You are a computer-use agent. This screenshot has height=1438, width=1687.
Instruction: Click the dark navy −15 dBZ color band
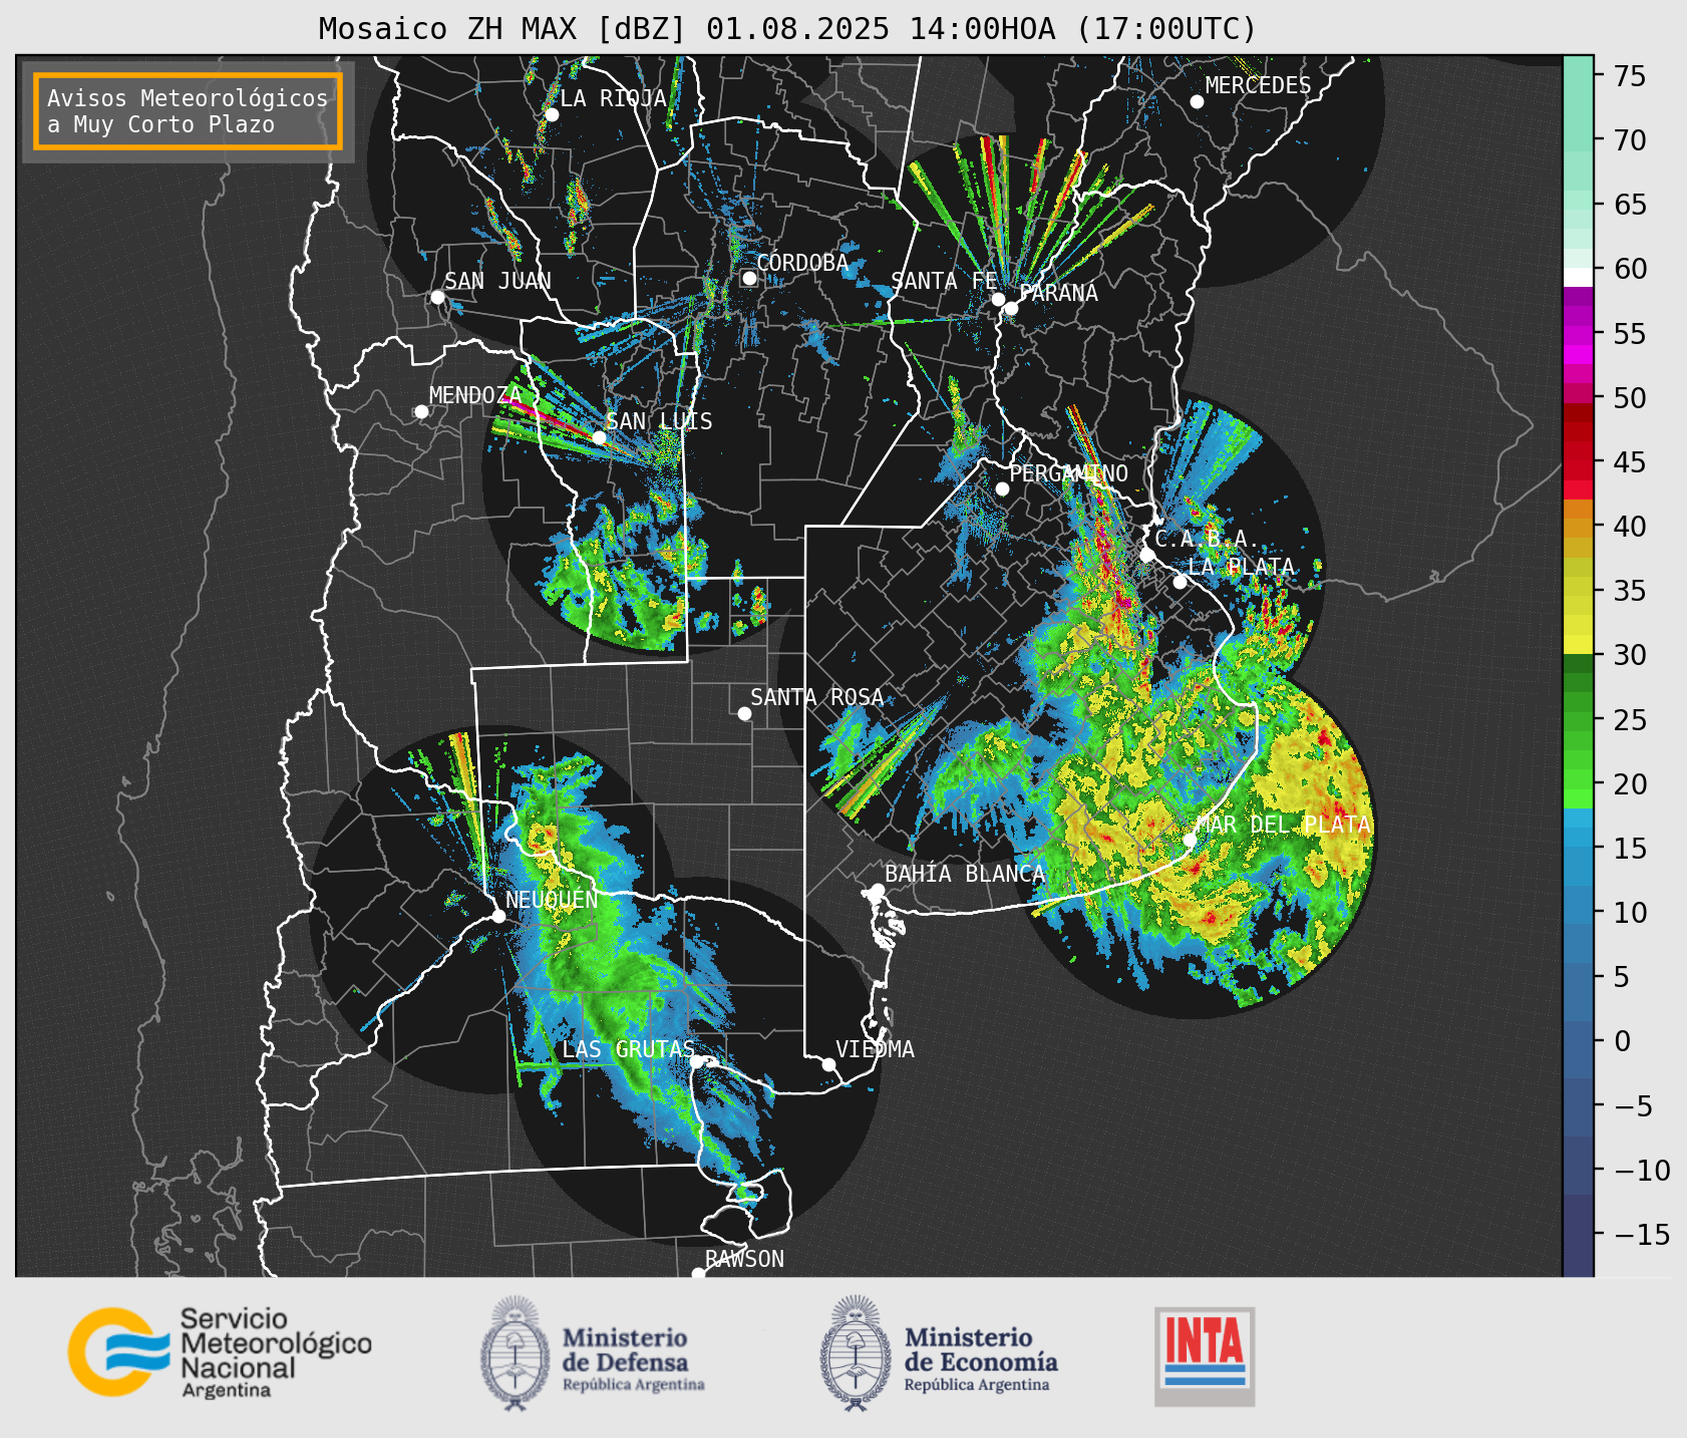tap(1578, 1235)
